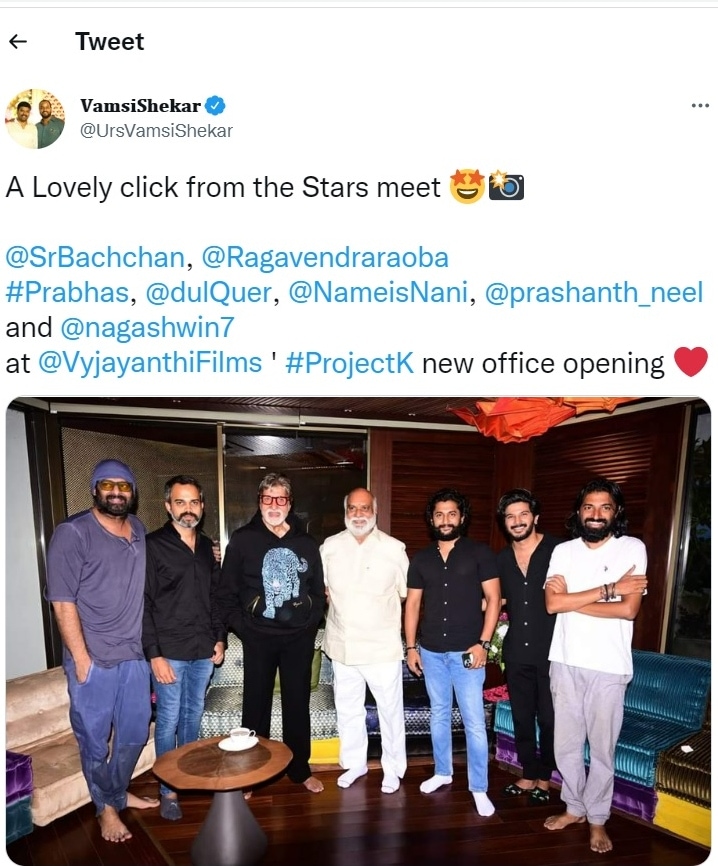Visit the @prashanth_neel profile link
The height and width of the screenshot is (866, 718).
coord(582,293)
